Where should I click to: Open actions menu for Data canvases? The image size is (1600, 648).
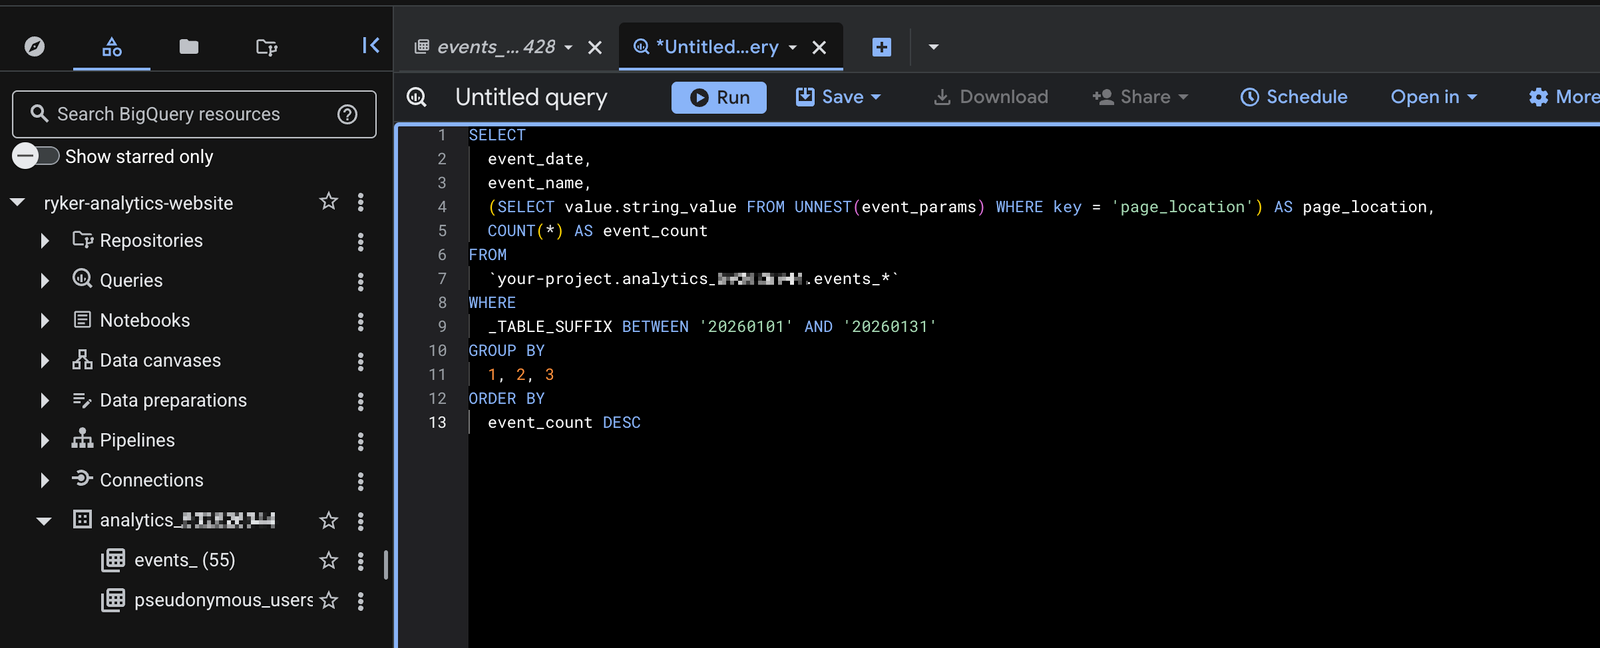pyautogui.click(x=361, y=361)
